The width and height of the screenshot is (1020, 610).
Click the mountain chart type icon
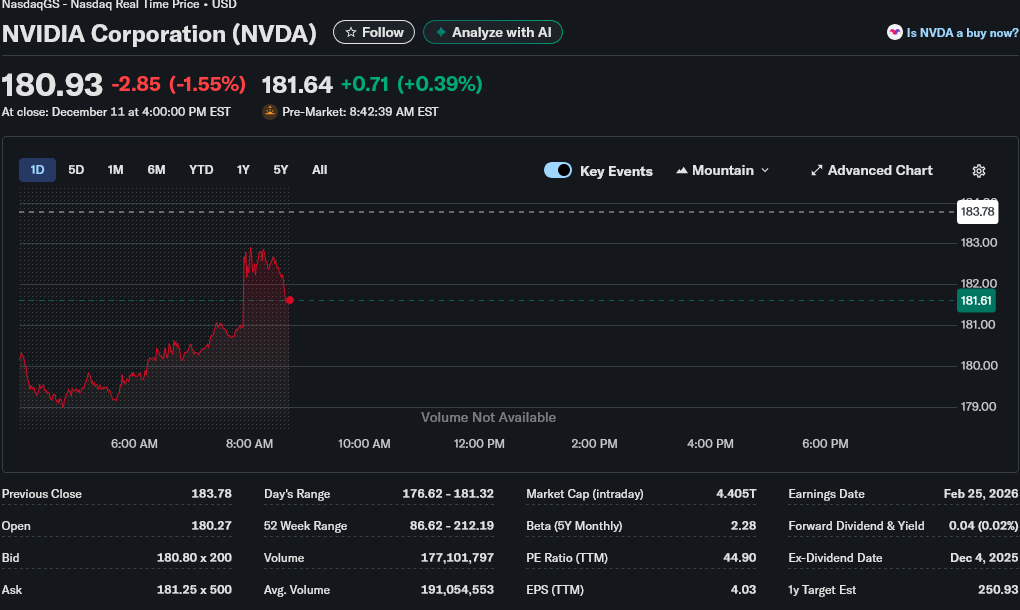tap(681, 170)
